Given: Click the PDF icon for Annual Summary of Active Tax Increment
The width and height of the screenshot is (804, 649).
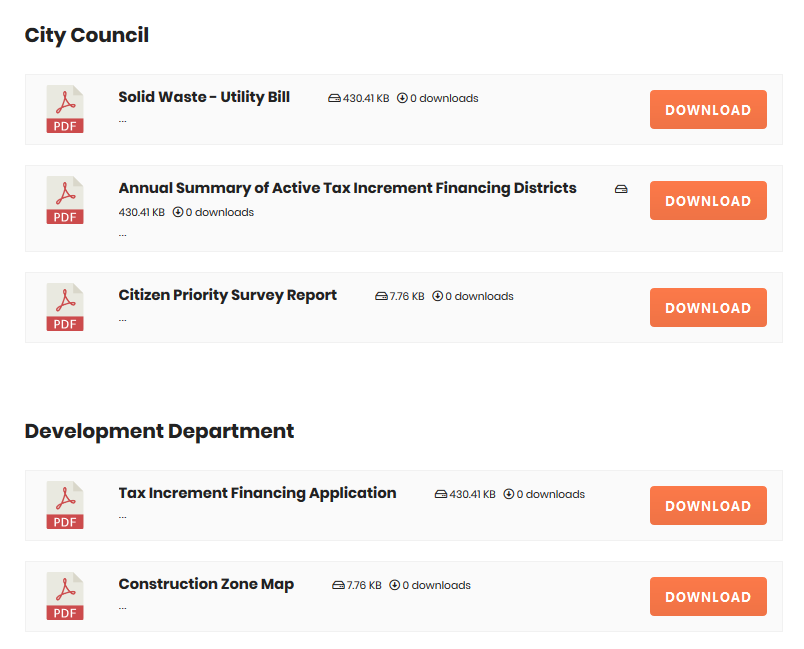Looking at the screenshot, I should 65,200.
